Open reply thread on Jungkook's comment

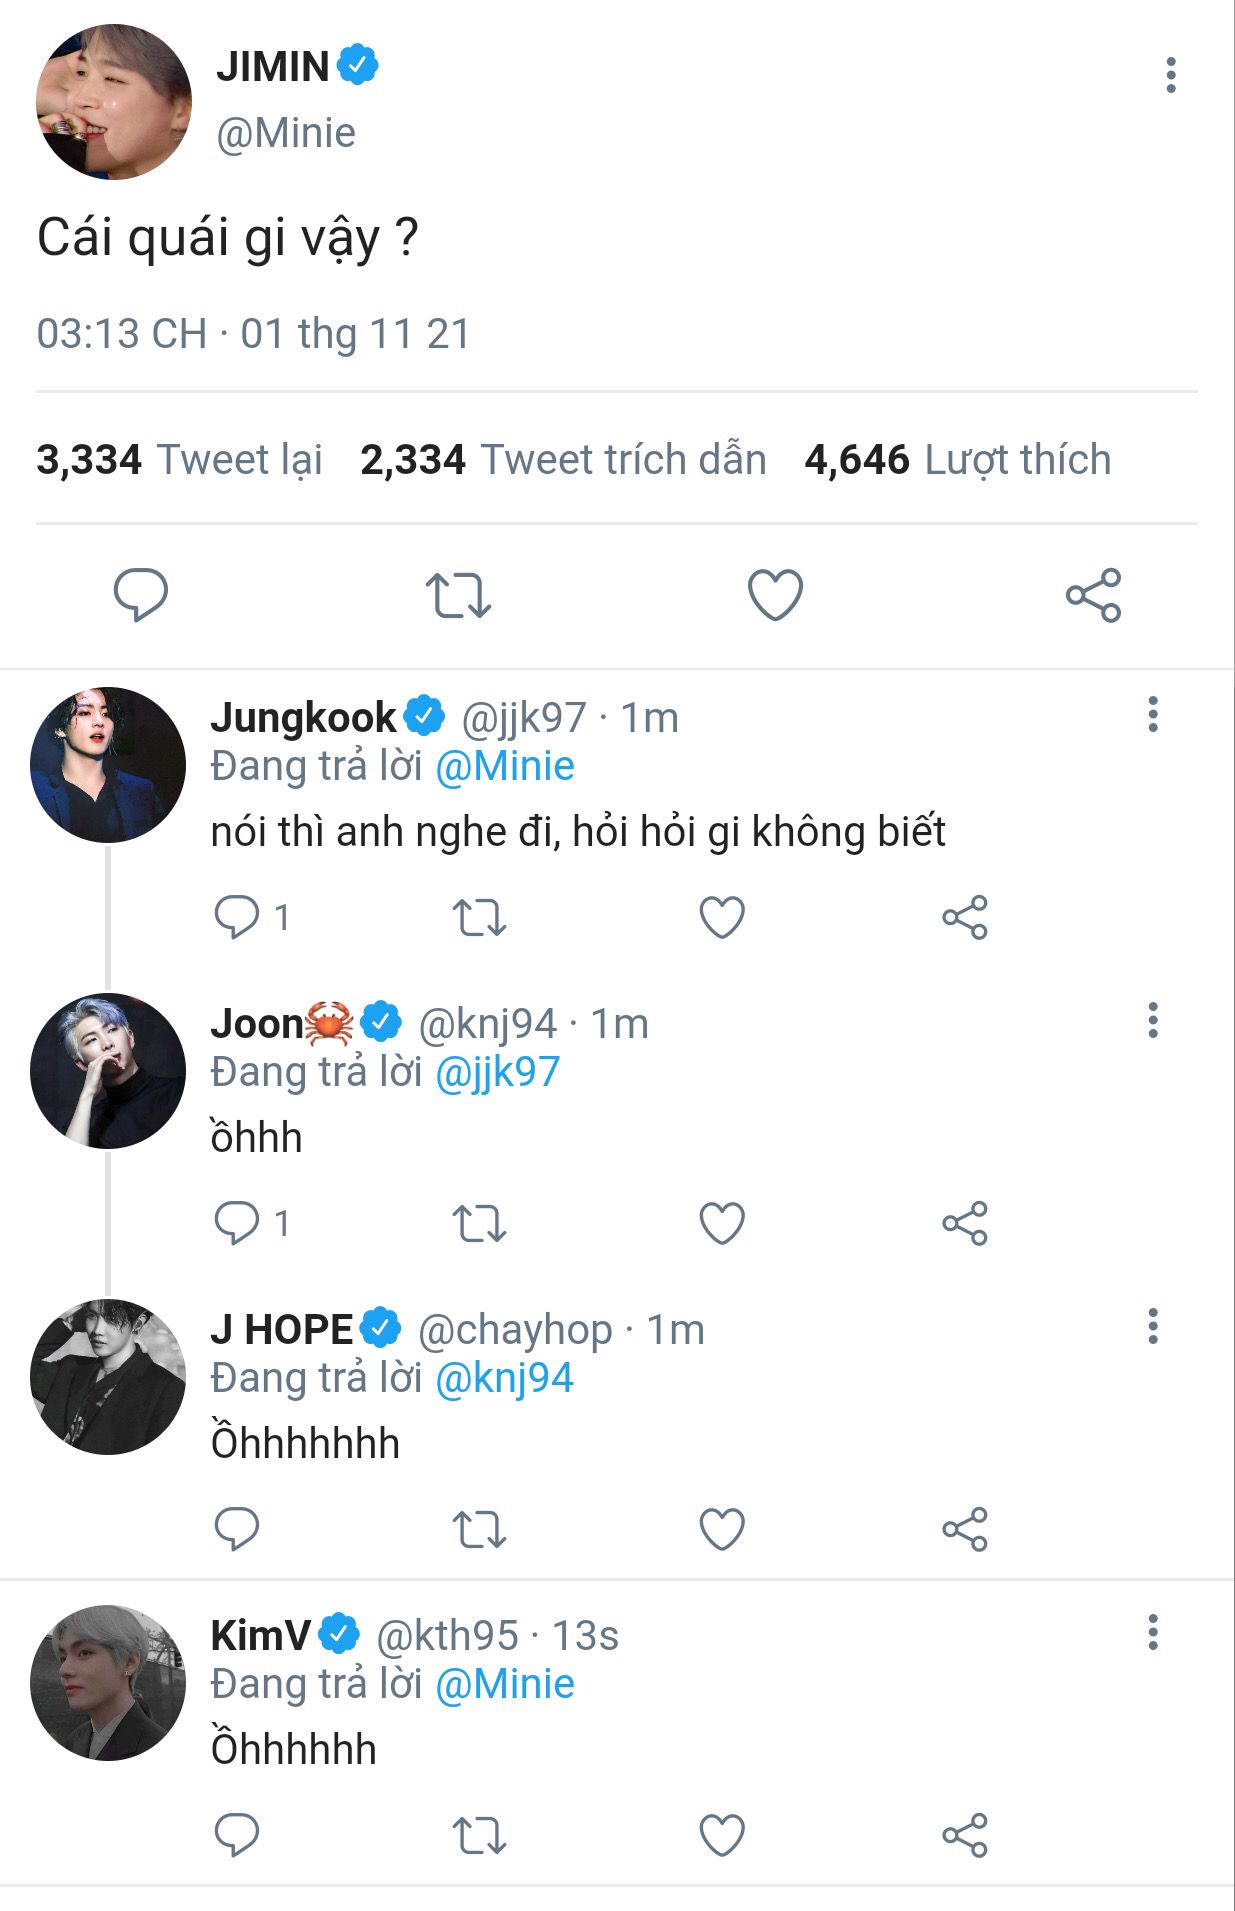(x=252, y=917)
